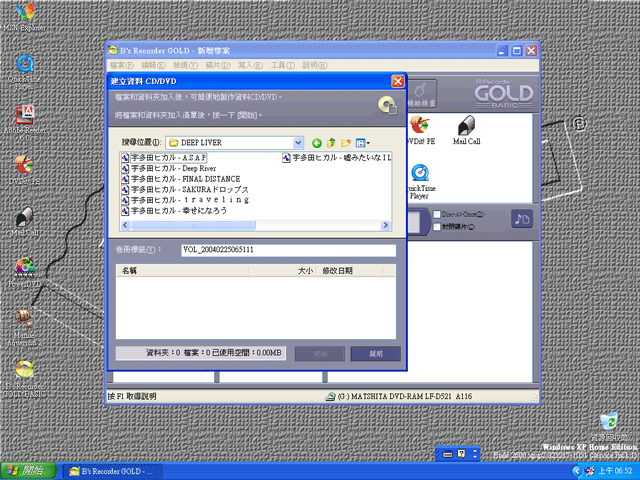Go back using the green back arrow
640x480 pixels.
[316, 143]
